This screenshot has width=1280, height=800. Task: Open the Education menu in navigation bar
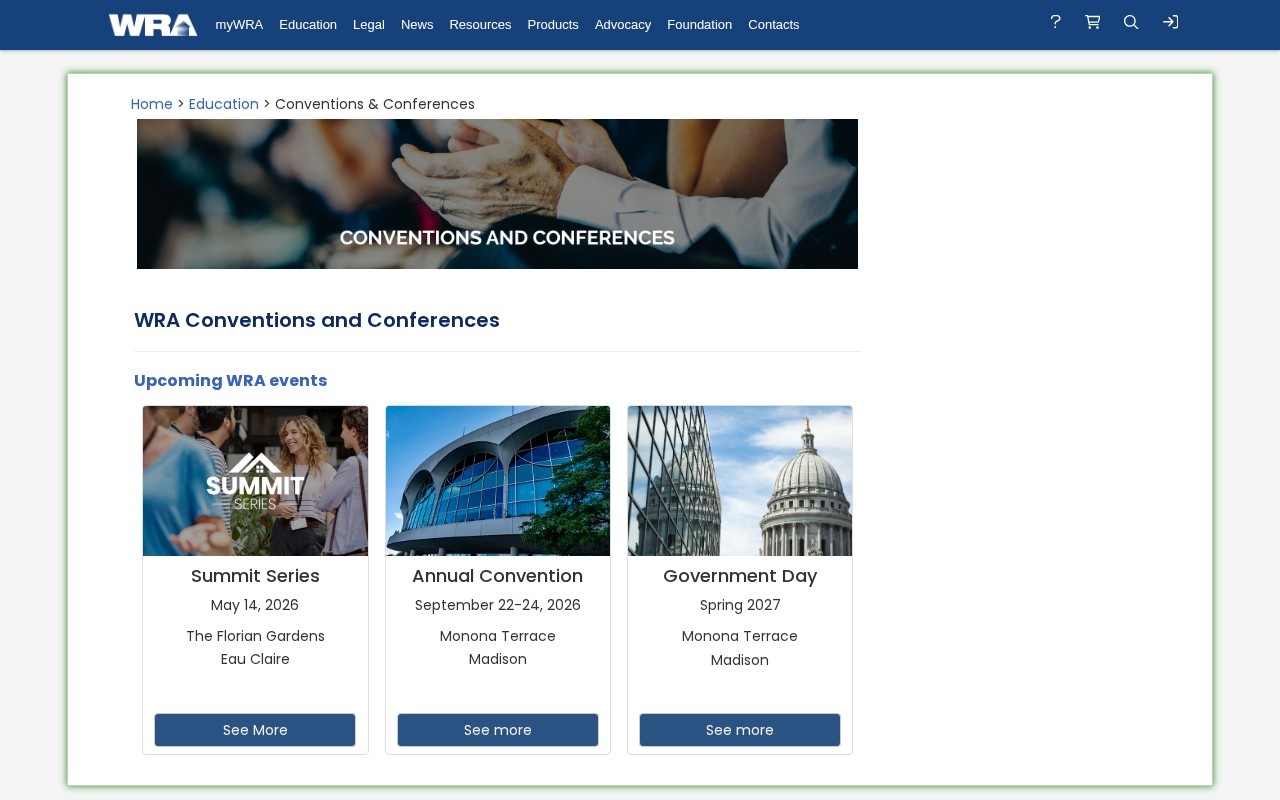coord(308,25)
